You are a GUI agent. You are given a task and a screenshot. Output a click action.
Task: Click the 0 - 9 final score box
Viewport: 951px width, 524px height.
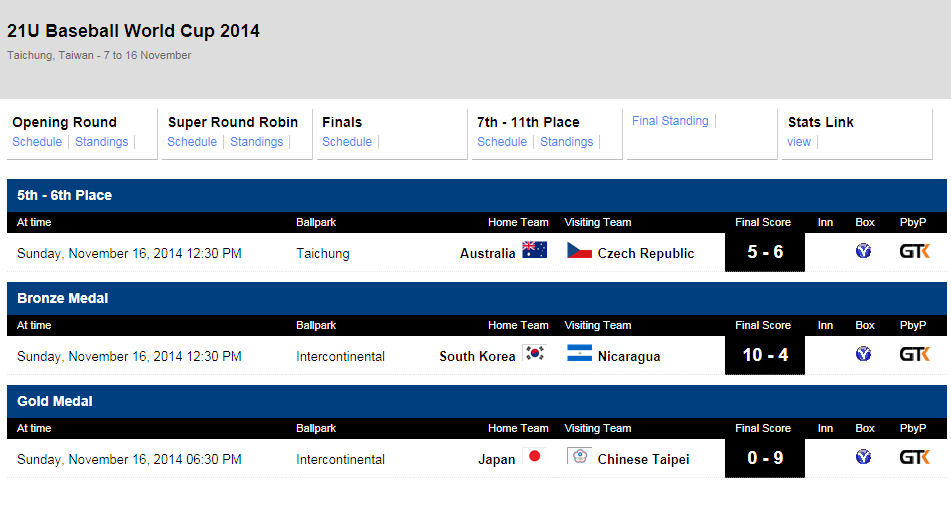pyautogui.click(x=765, y=458)
